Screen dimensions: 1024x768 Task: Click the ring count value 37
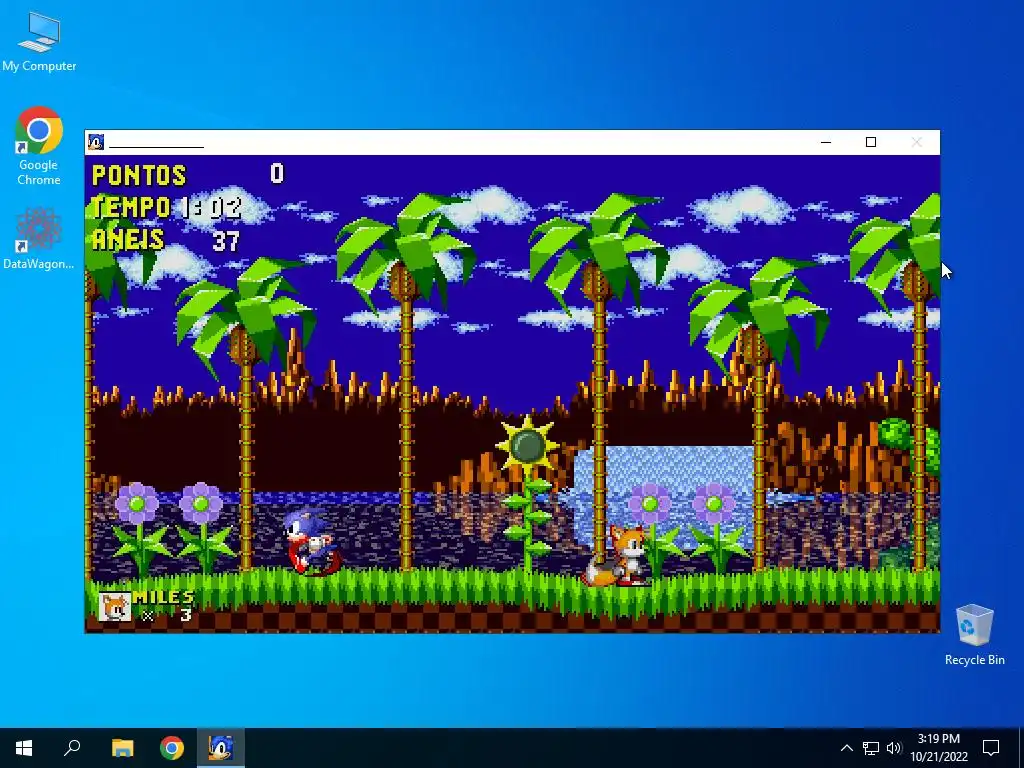pos(226,241)
